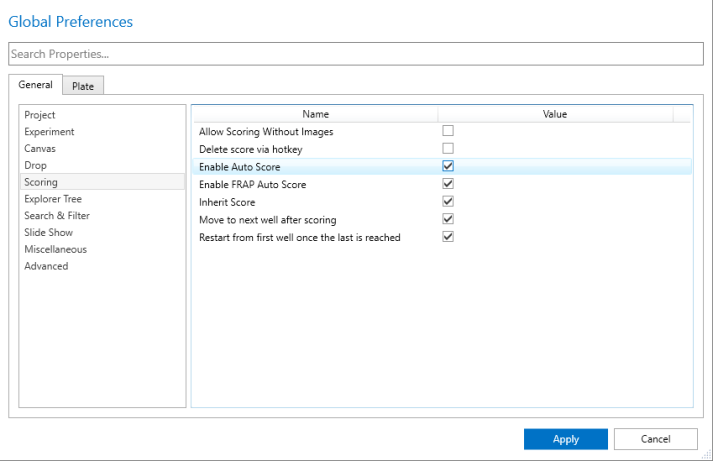Select the Advanced category
Image resolution: width=713 pixels, height=461 pixels.
coord(102,266)
